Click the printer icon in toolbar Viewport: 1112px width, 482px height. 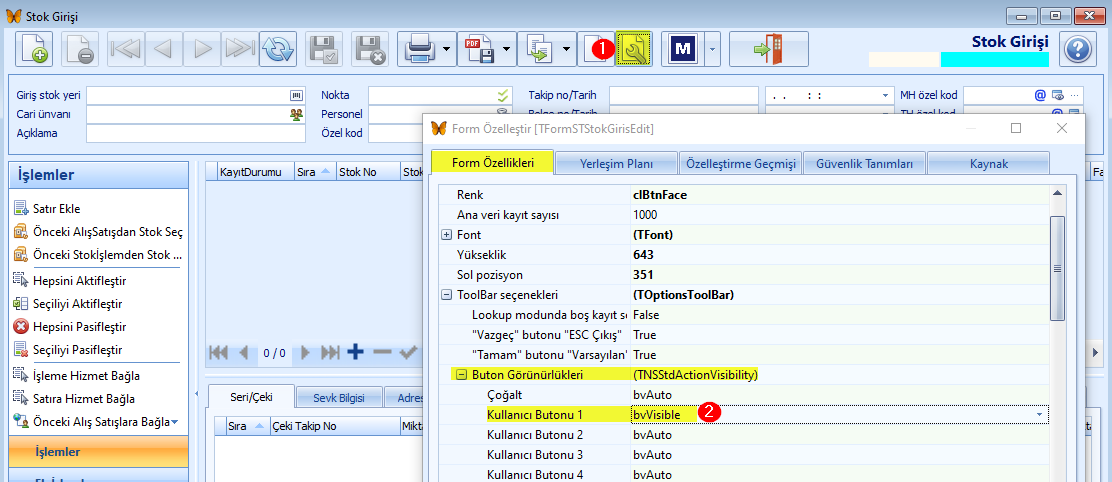[x=419, y=49]
